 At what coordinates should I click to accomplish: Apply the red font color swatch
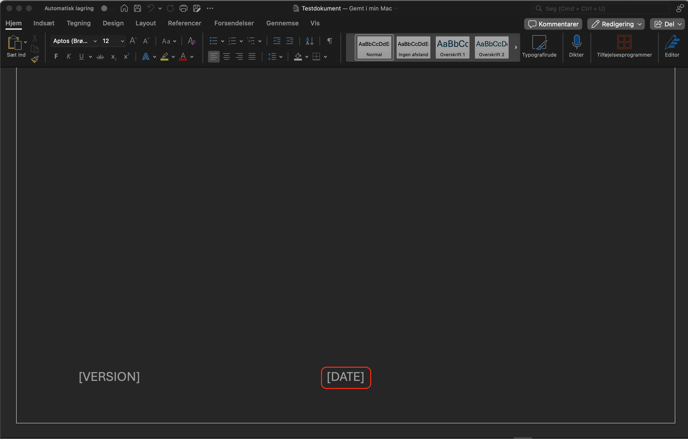[183, 57]
